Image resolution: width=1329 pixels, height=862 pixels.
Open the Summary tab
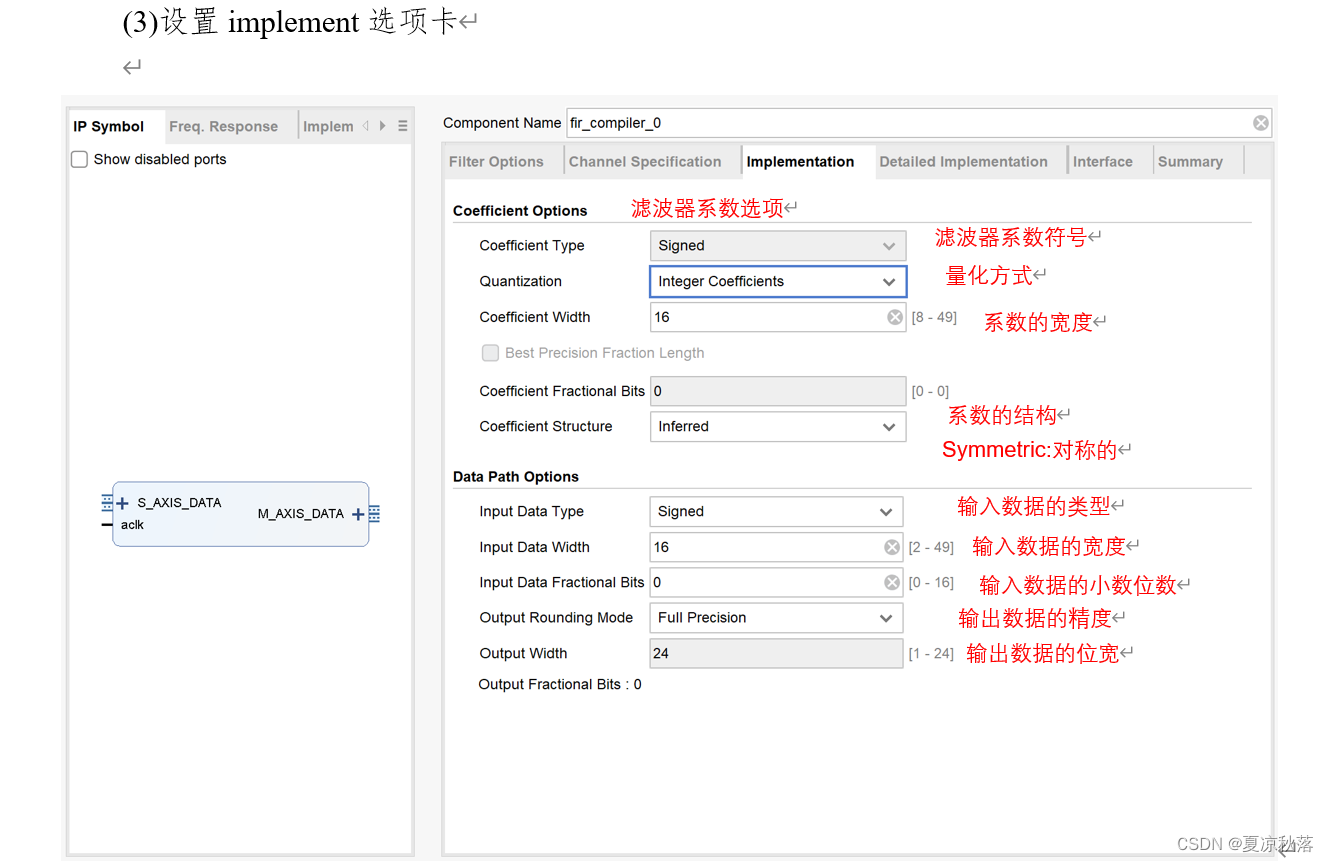[1190, 161]
